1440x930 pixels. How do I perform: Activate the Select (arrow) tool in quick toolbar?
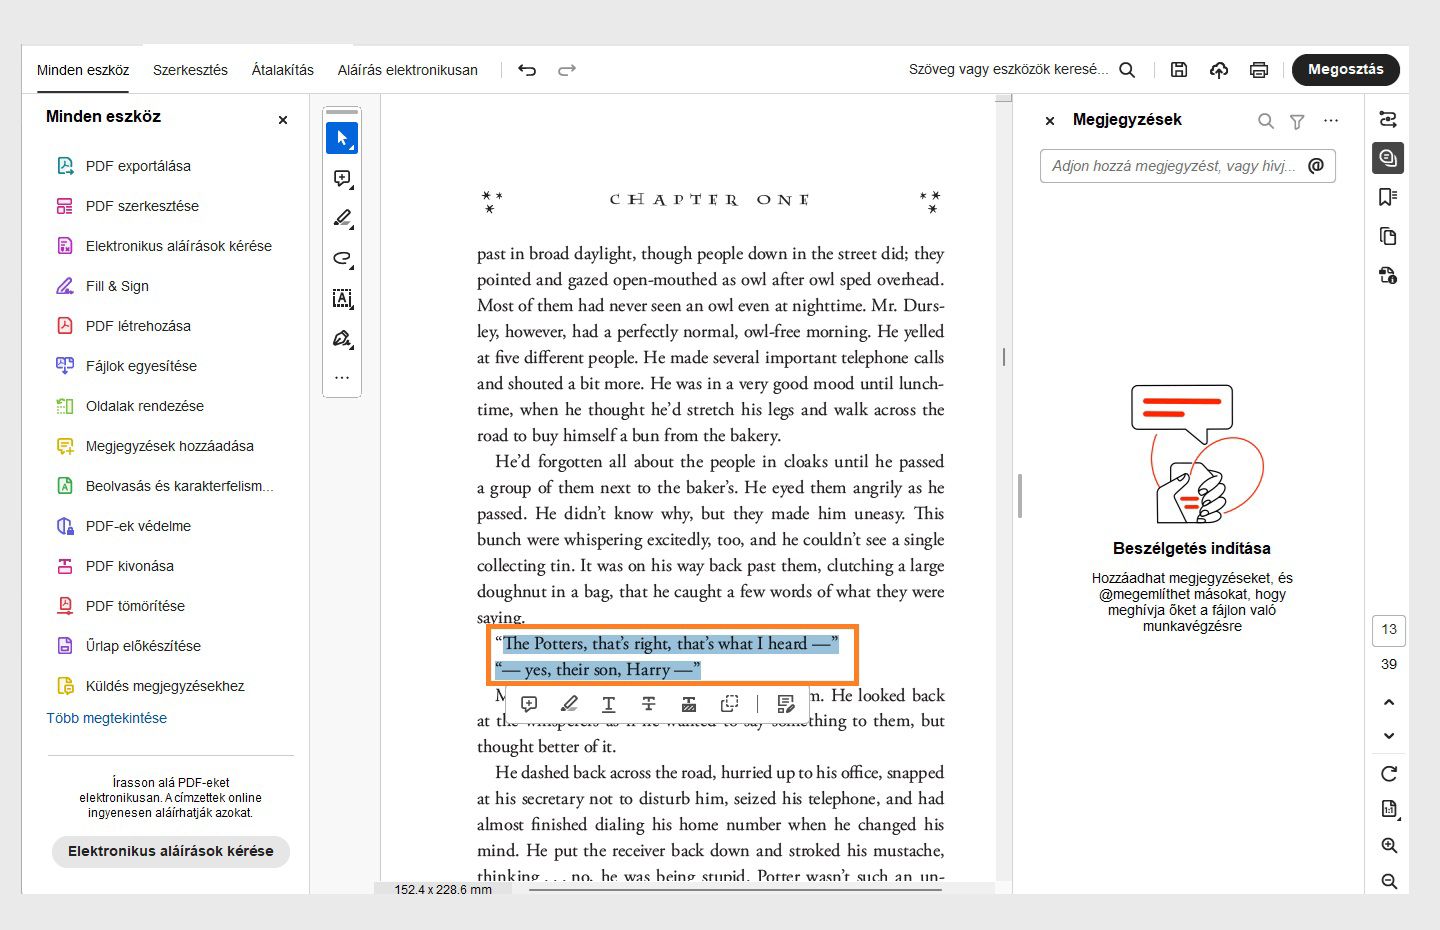pos(342,138)
